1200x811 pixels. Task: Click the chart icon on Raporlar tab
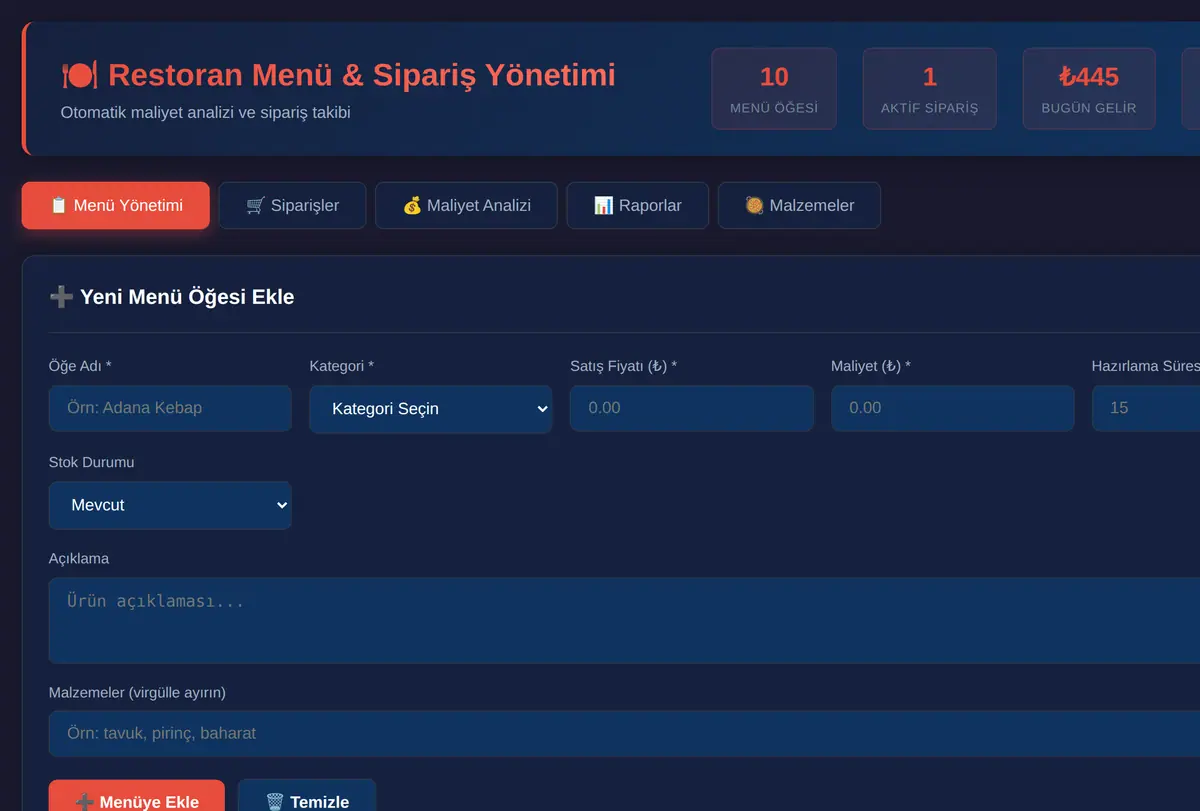point(603,205)
